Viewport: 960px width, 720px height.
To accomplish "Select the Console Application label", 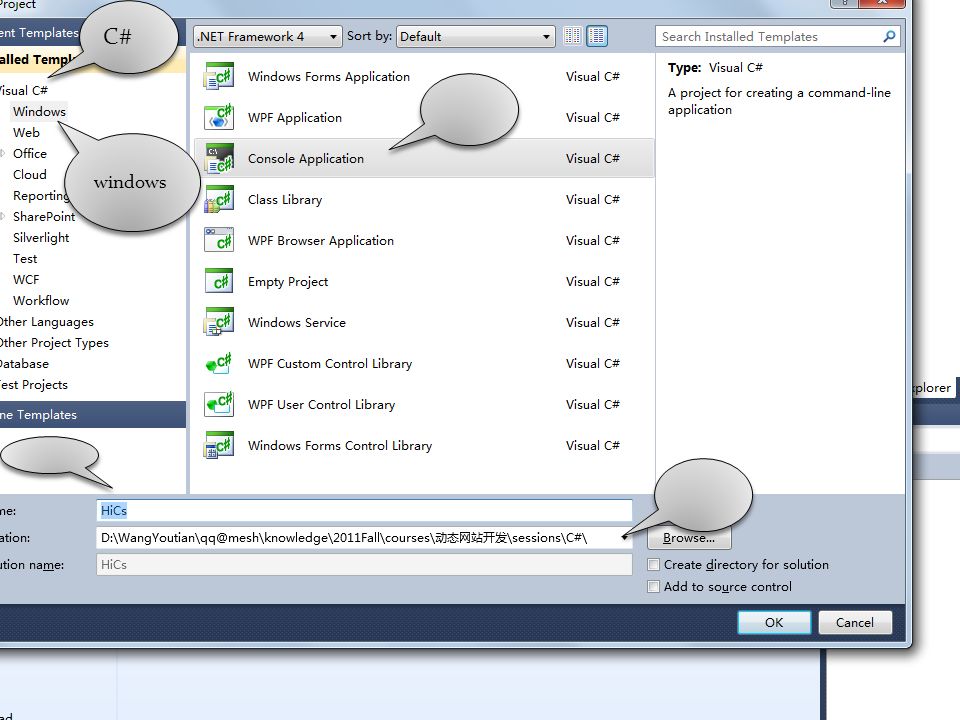I will [306, 159].
